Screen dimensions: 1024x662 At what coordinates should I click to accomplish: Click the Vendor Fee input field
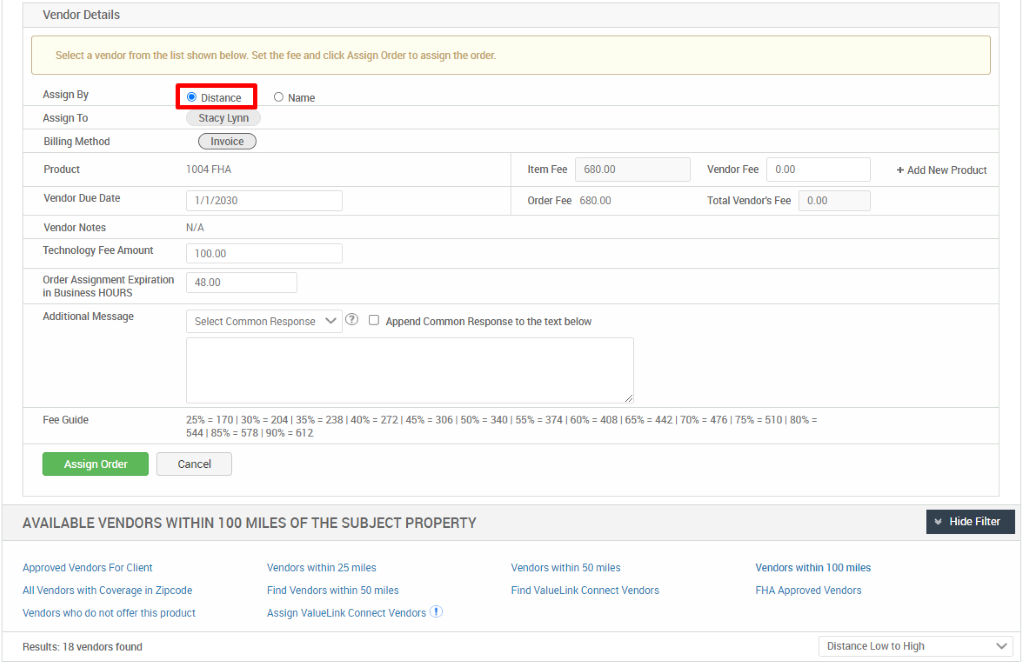818,170
